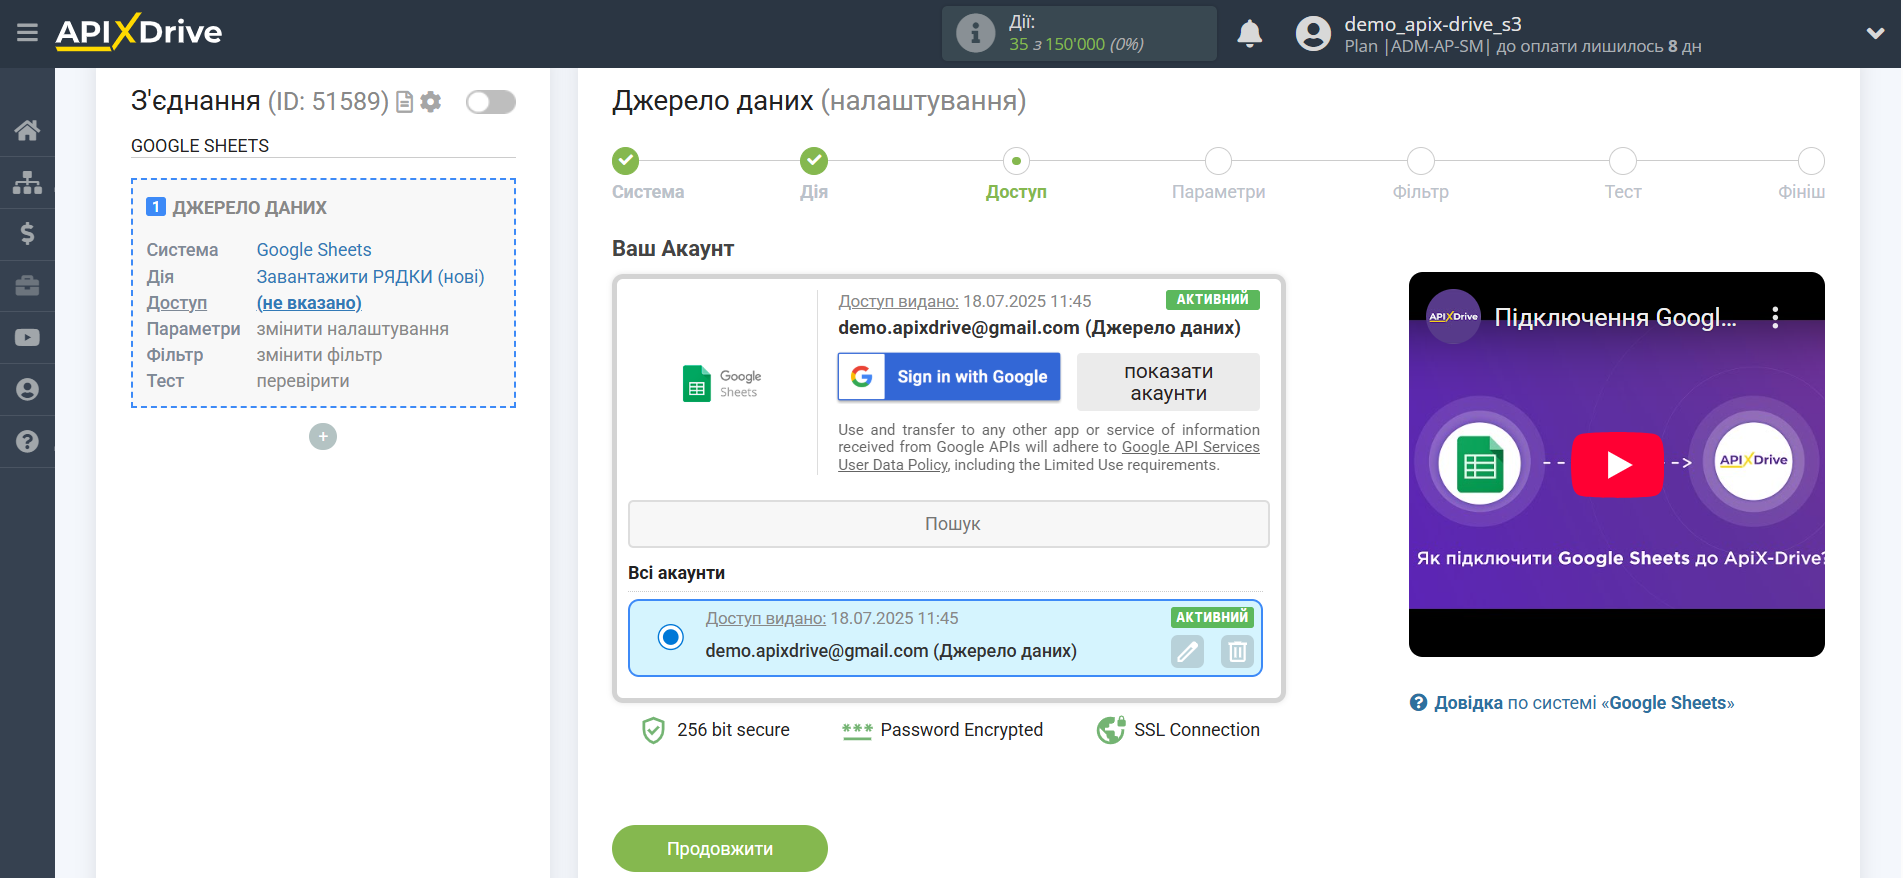This screenshot has width=1903, height=878.
Task: Edit the account with pencil icon
Action: click(x=1187, y=652)
